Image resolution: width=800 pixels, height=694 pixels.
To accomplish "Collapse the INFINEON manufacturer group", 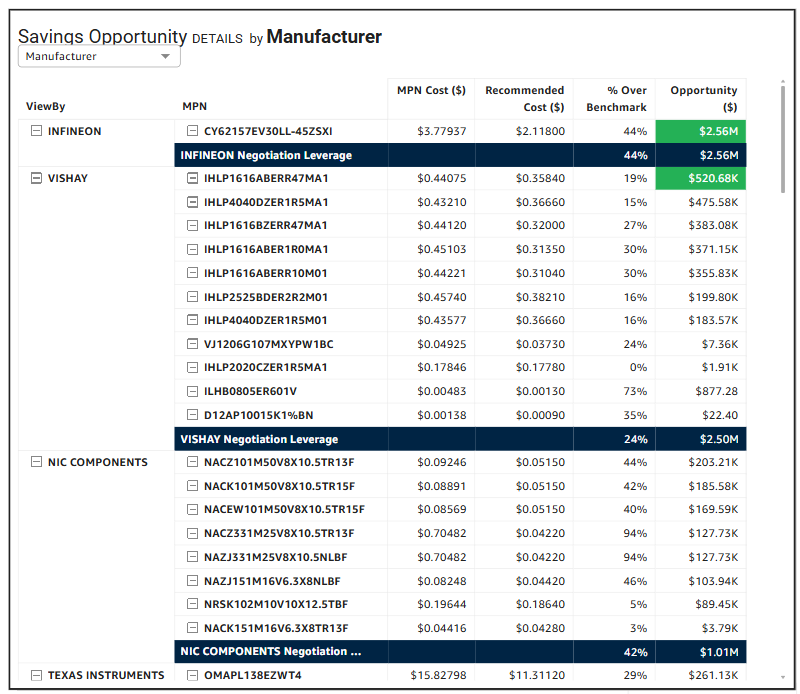I will (36, 131).
